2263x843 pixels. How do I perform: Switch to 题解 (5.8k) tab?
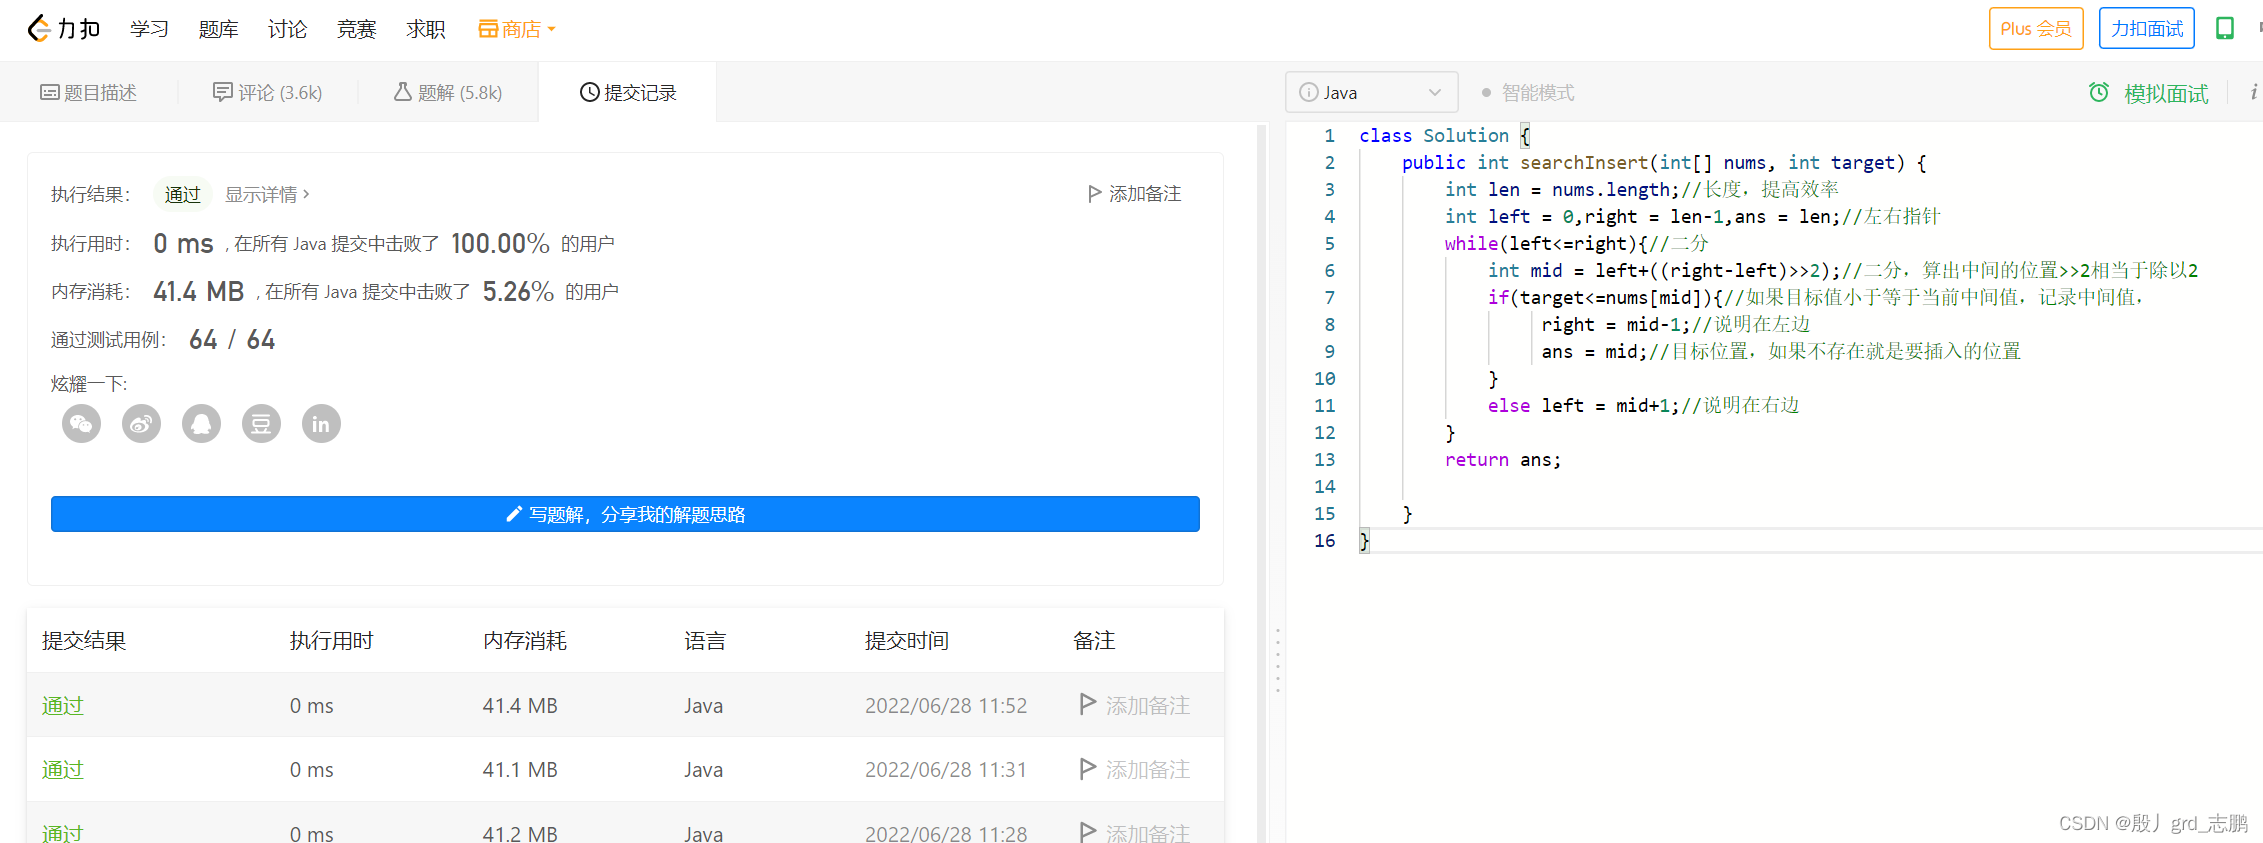447,92
